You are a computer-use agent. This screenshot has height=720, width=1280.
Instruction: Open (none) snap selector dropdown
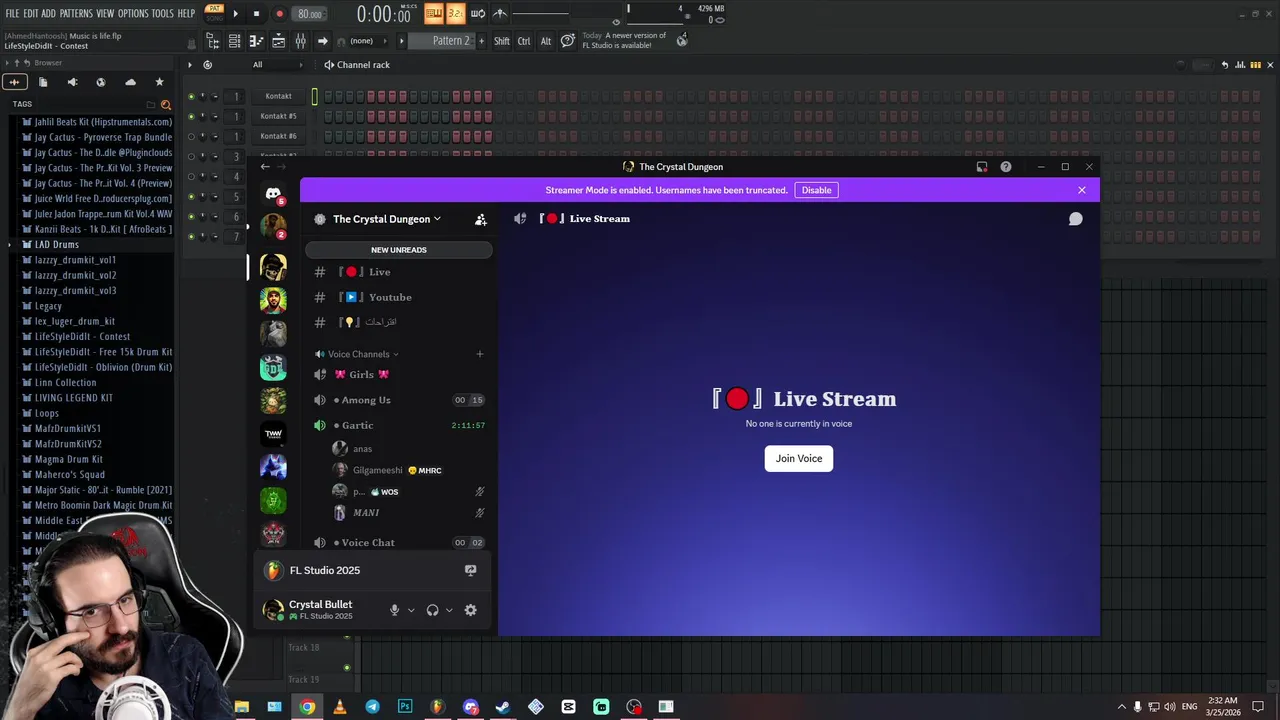pyautogui.click(x=366, y=41)
